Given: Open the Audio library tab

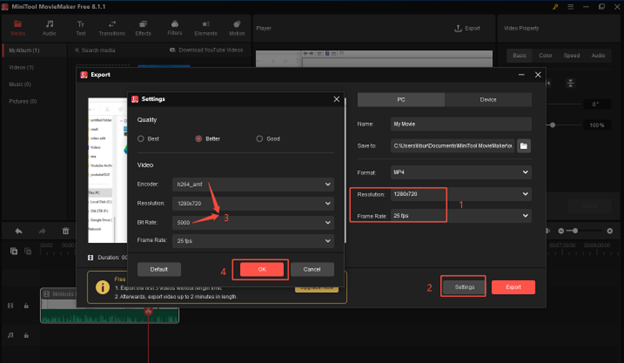Looking at the screenshot, I should point(49,28).
